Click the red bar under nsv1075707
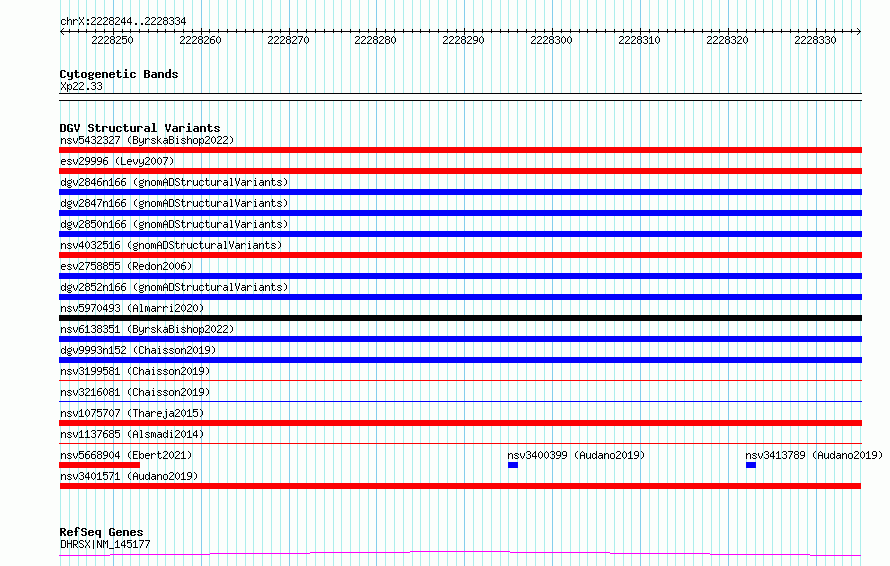This screenshot has height=566, width=890. (x=460, y=423)
